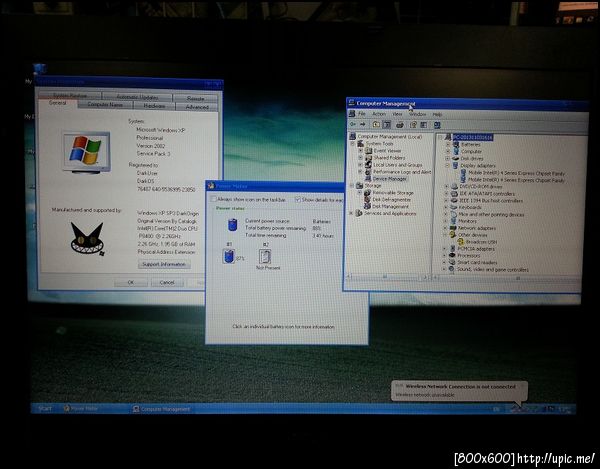The image size is (600, 469).
Task: Open the Window menu in Computer Management
Action: pyautogui.click(x=417, y=114)
